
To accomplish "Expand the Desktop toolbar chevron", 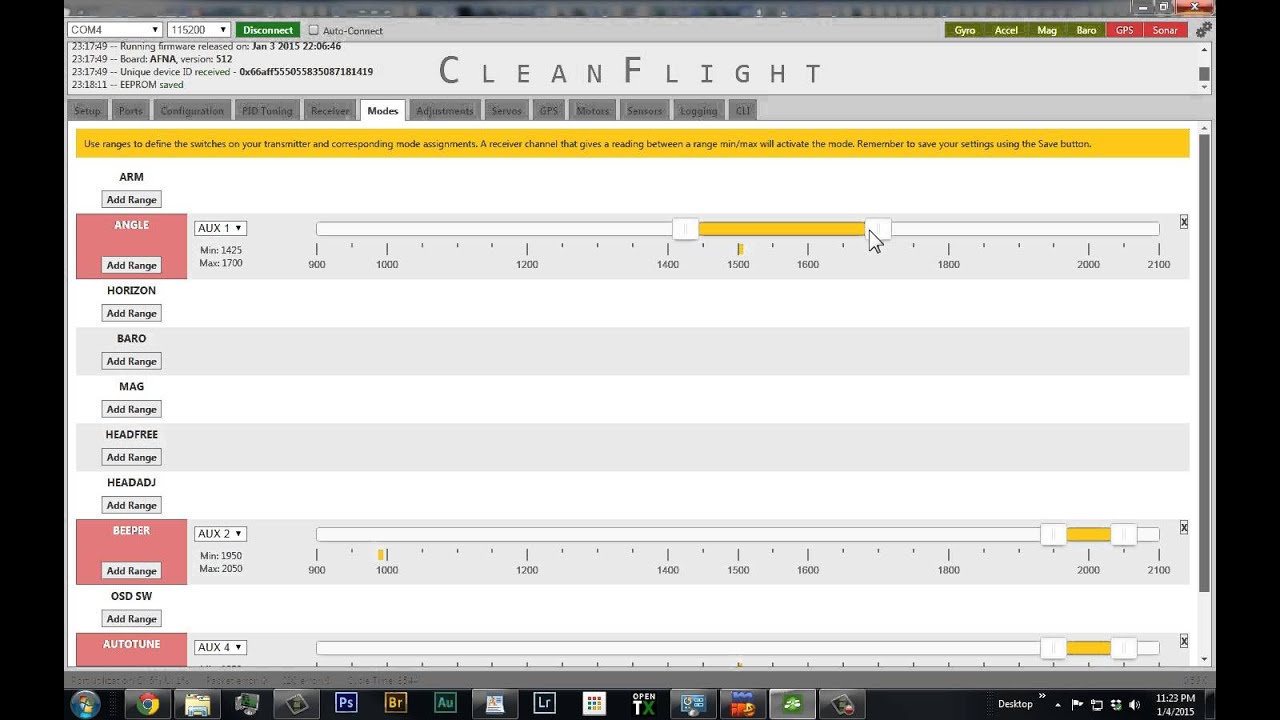I will pos(1043,697).
